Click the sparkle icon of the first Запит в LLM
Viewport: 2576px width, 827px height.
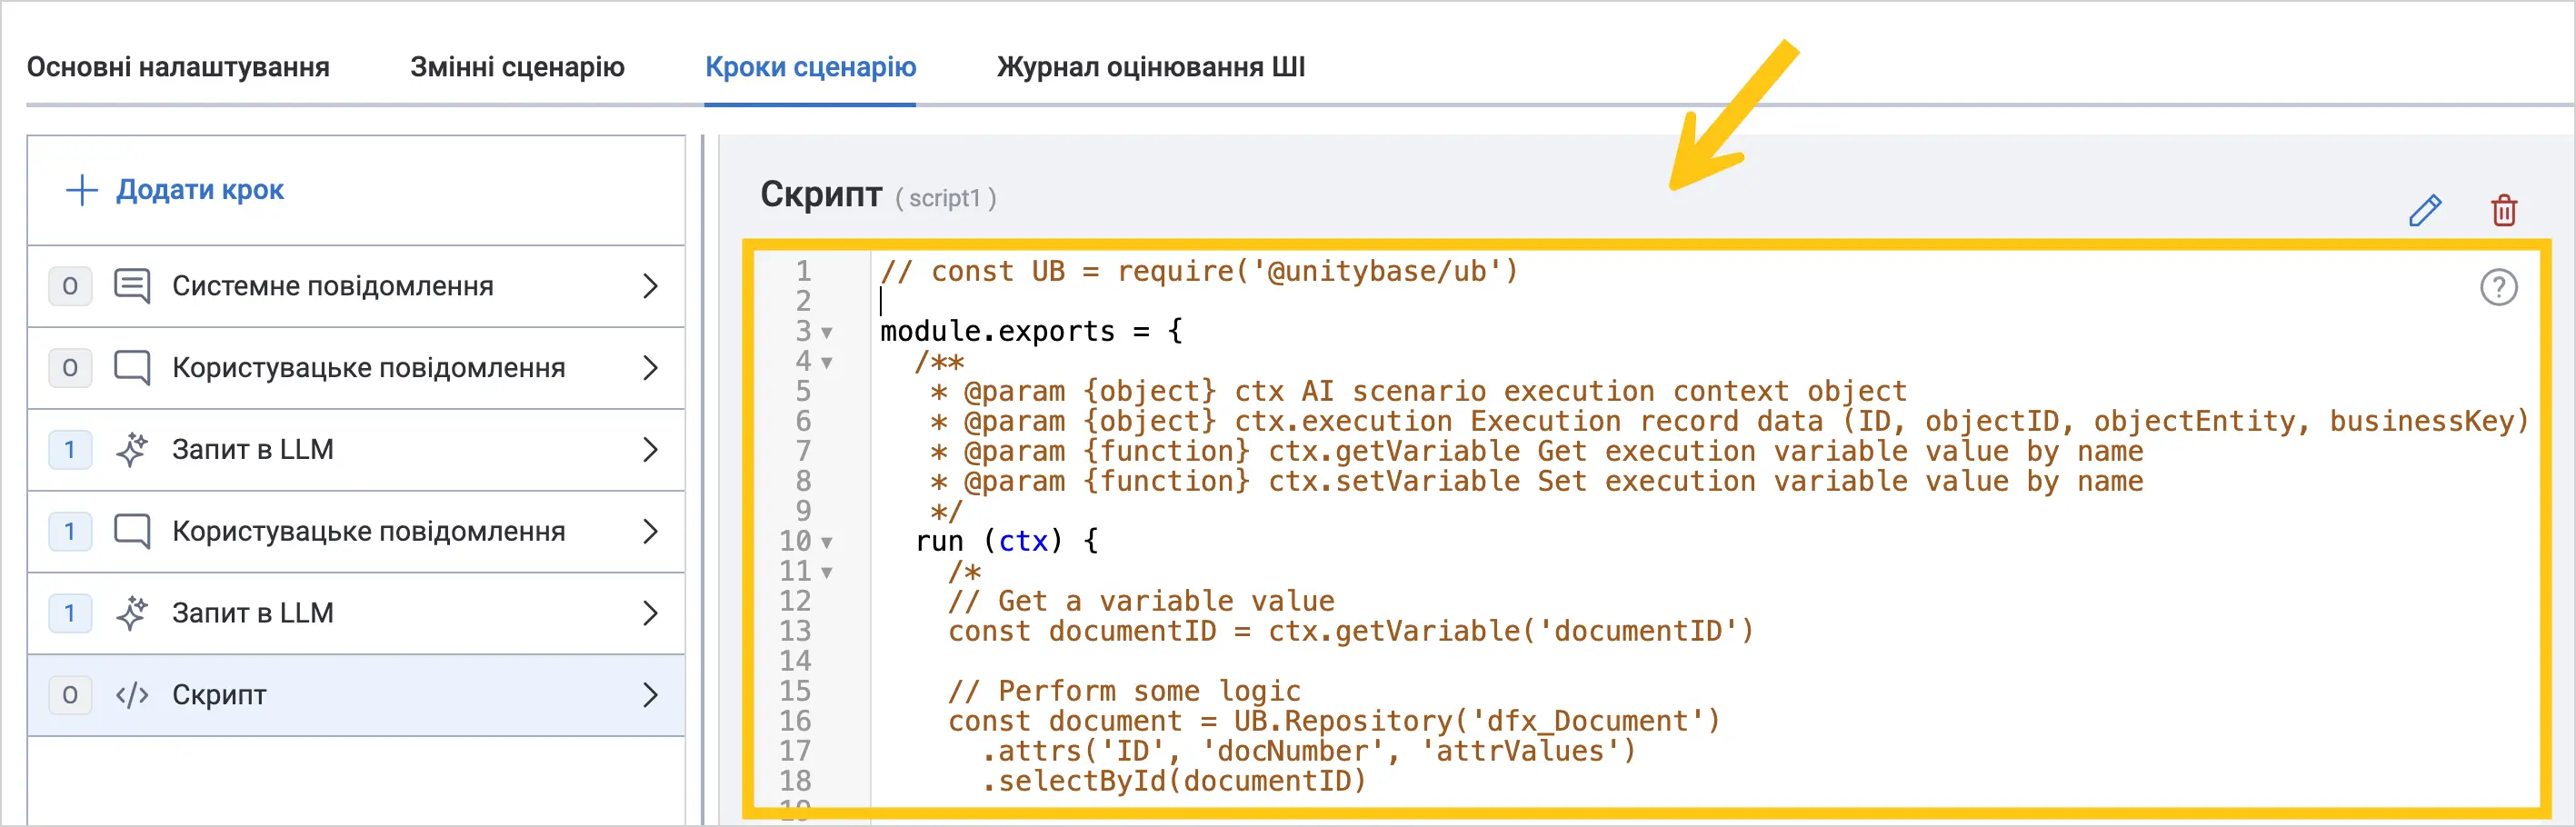pyautogui.click(x=132, y=449)
